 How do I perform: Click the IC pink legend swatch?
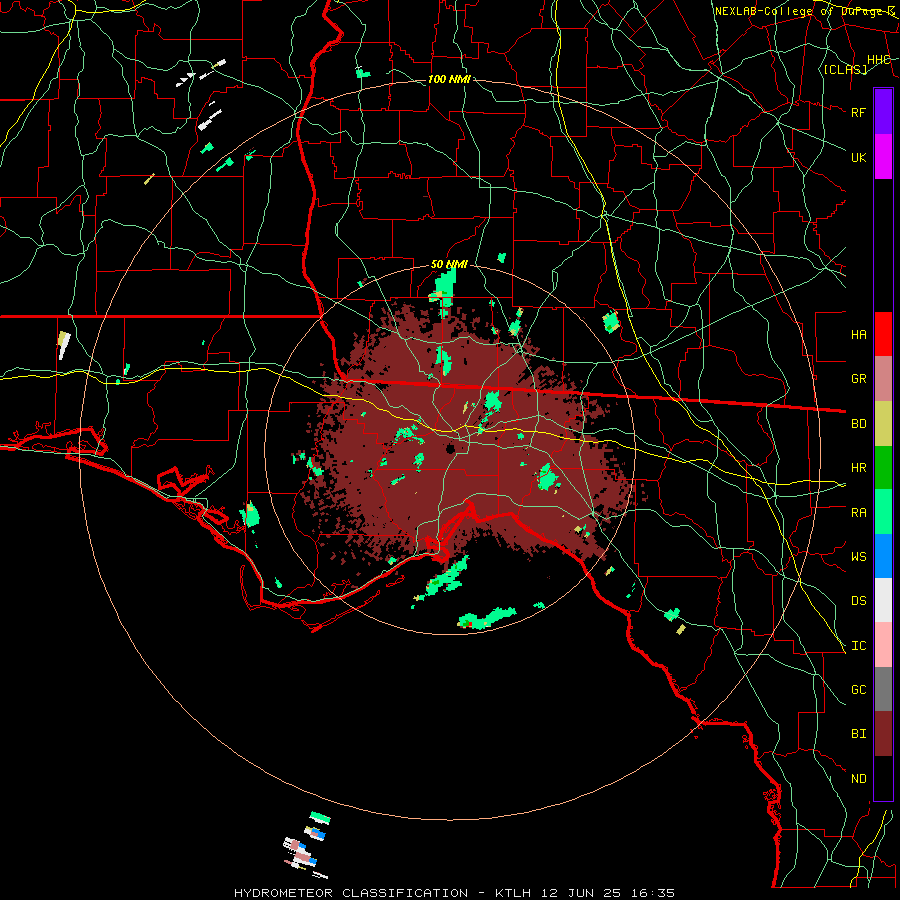pyautogui.click(x=883, y=645)
